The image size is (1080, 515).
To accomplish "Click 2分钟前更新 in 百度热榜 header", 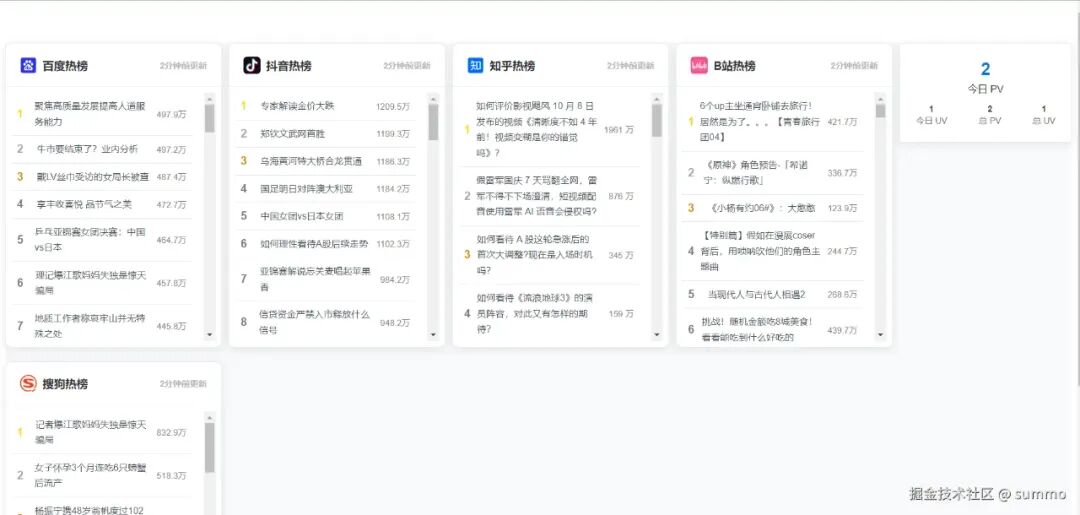I will click(183, 66).
